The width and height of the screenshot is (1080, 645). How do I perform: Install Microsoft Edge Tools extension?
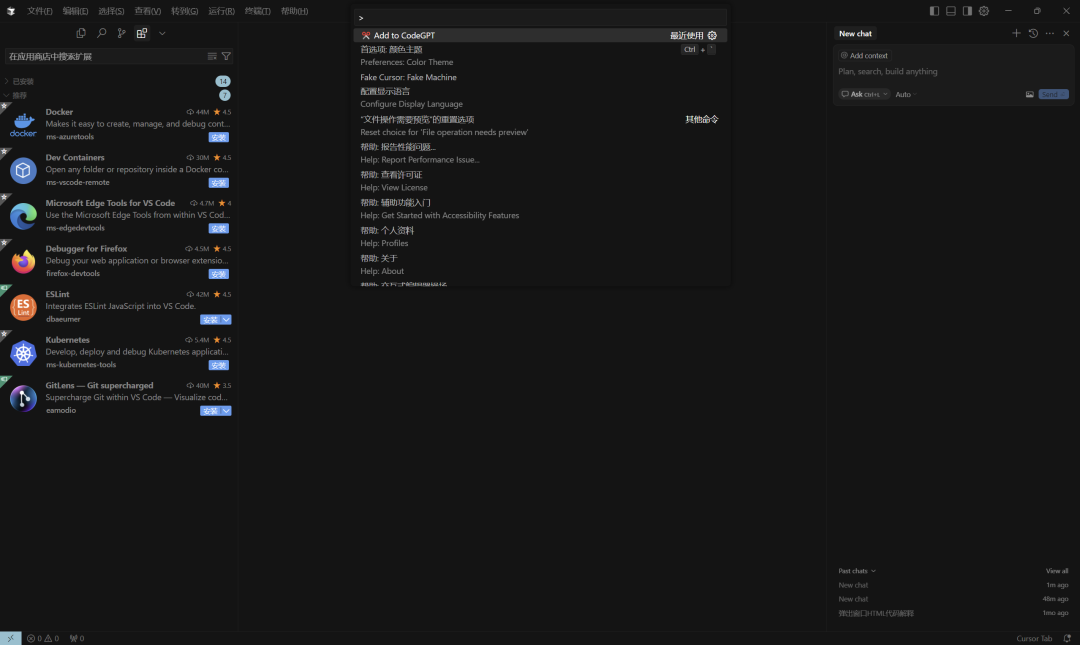click(x=218, y=228)
